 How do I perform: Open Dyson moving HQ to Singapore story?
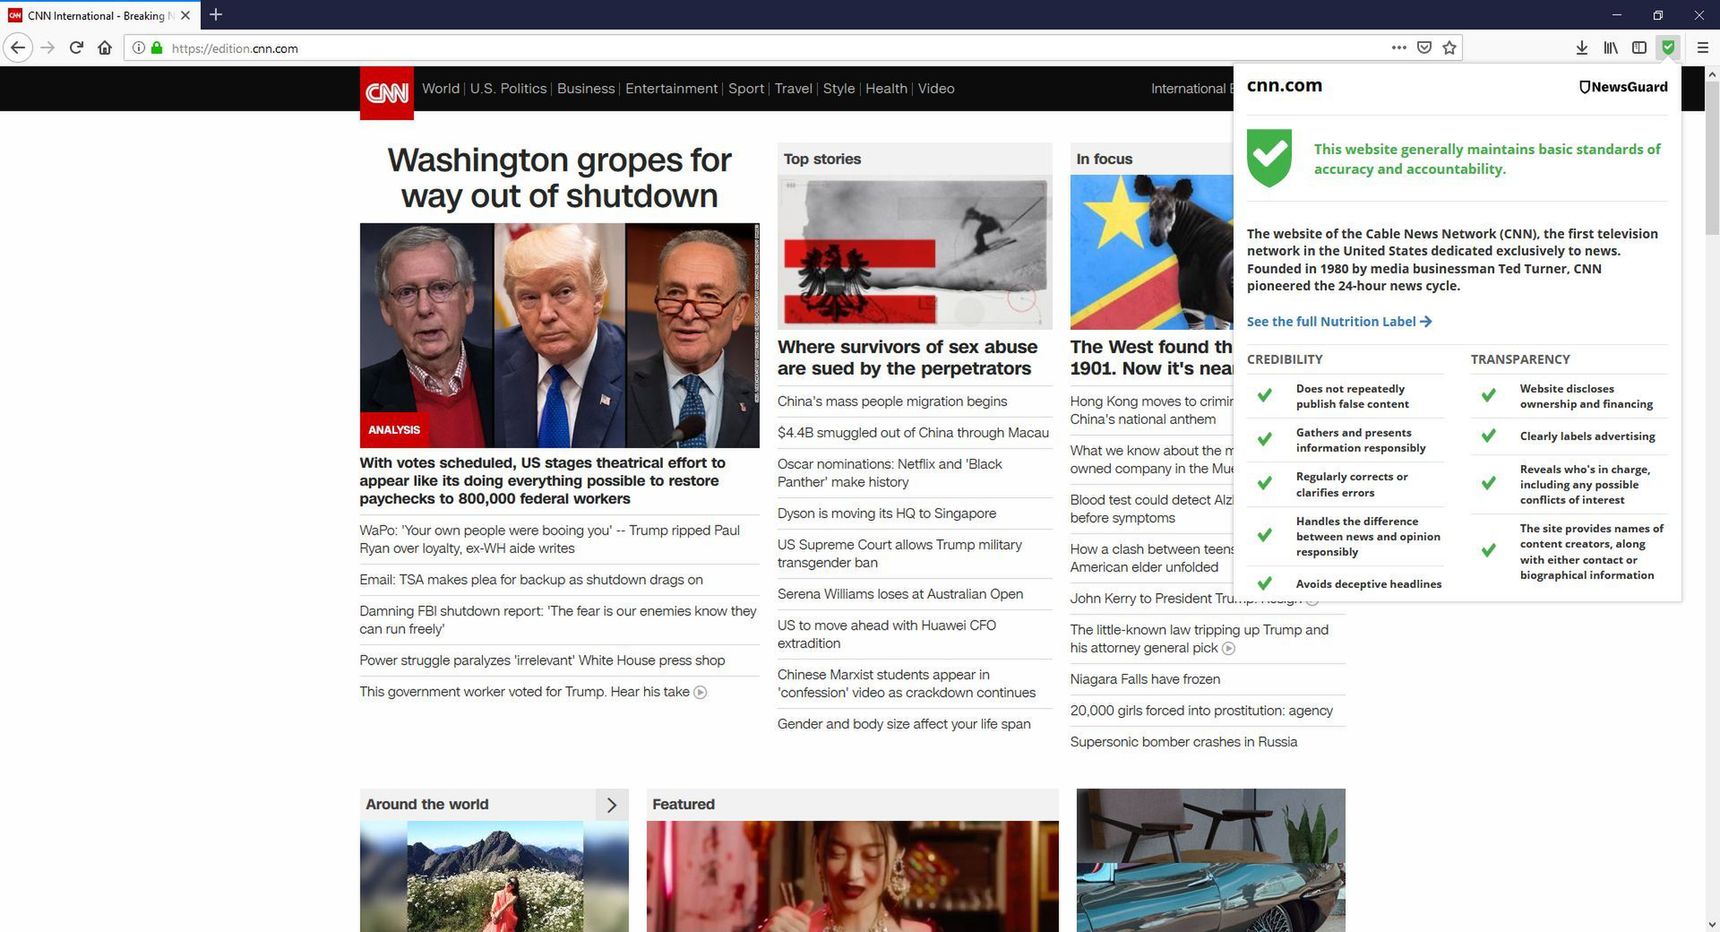[887, 513]
